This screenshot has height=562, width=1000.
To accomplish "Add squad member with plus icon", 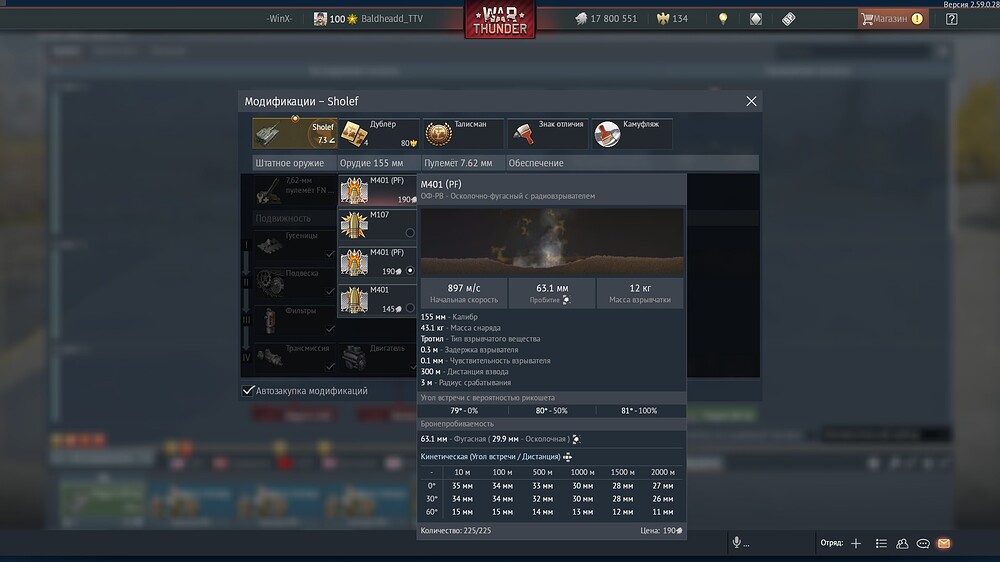I will 856,543.
